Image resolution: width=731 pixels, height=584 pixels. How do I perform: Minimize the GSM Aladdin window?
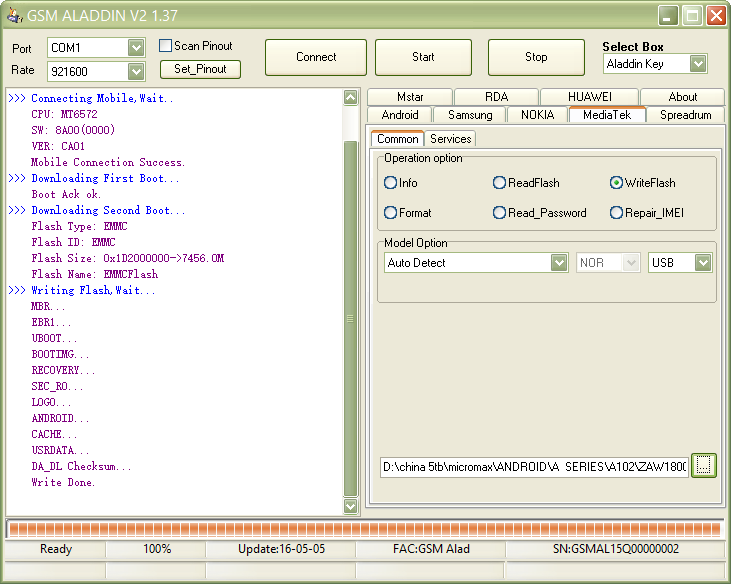[x=668, y=16]
